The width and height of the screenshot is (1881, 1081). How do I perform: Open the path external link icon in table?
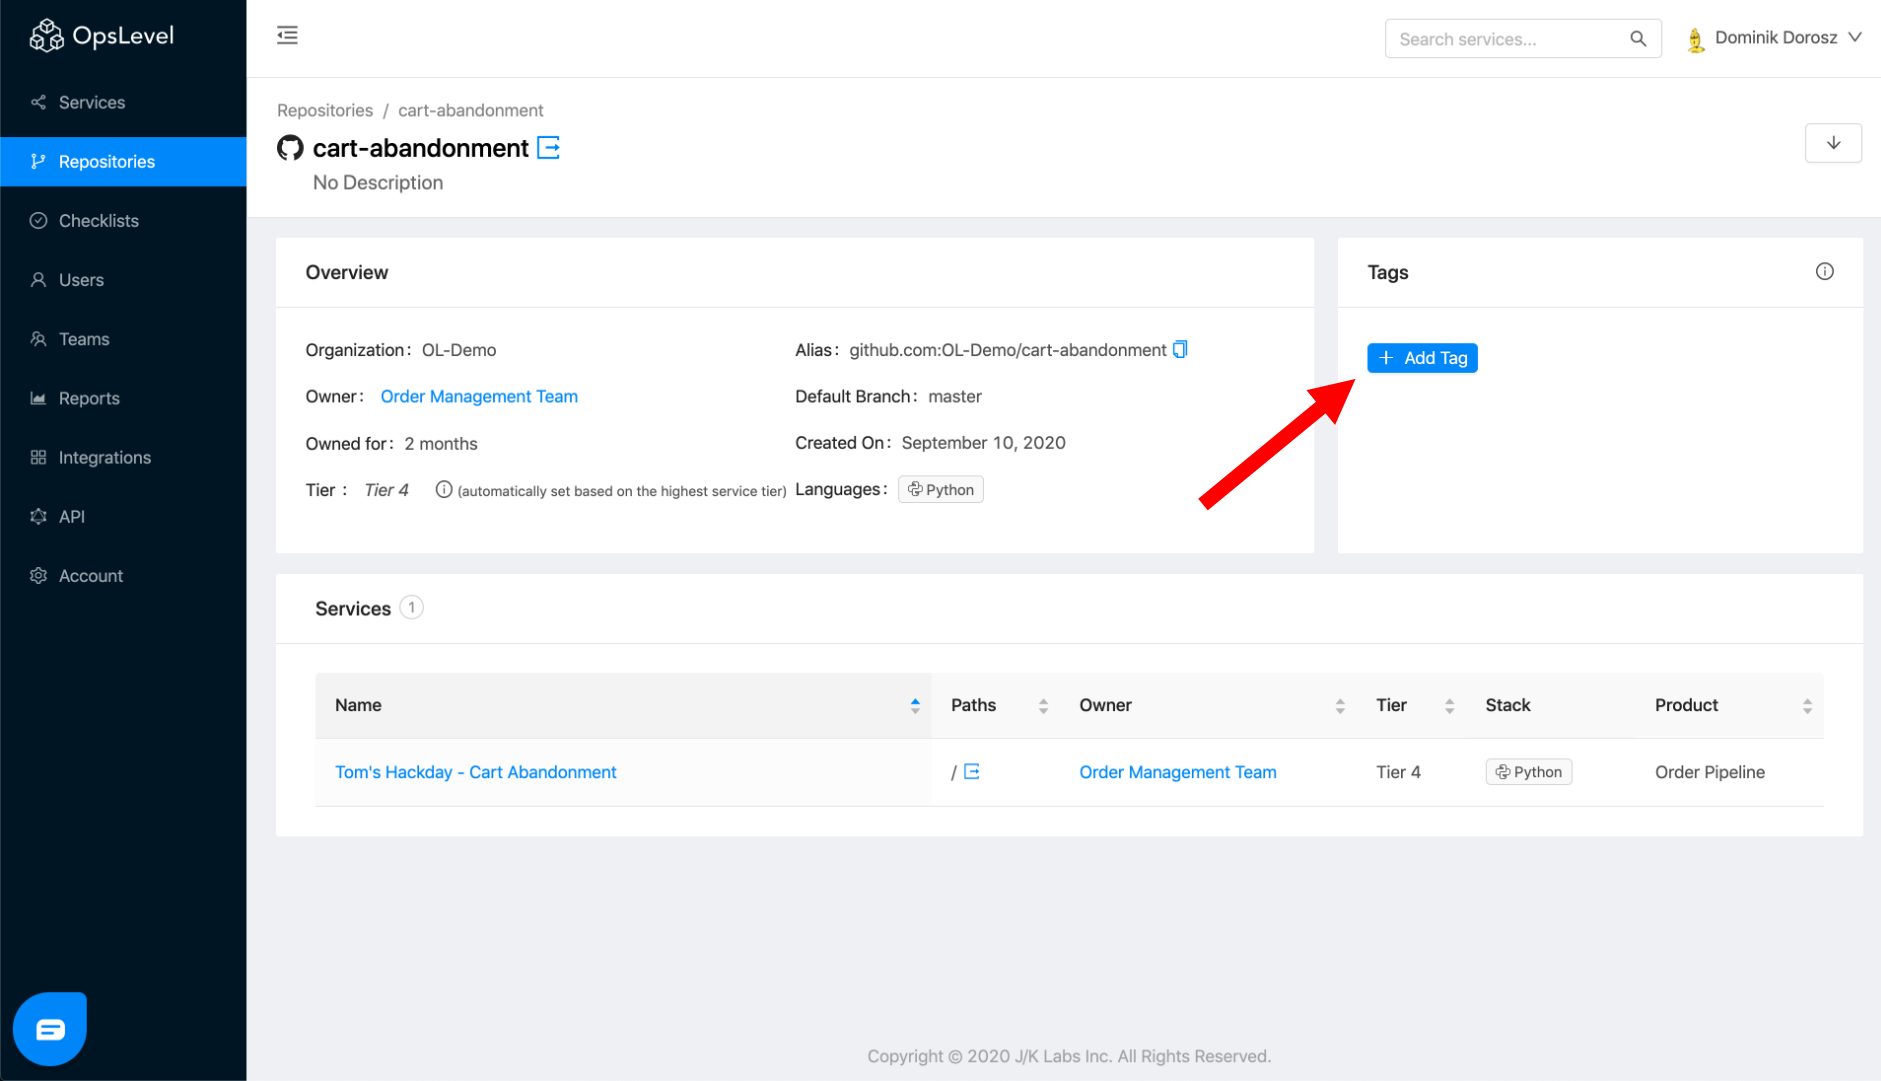[972, 772]
